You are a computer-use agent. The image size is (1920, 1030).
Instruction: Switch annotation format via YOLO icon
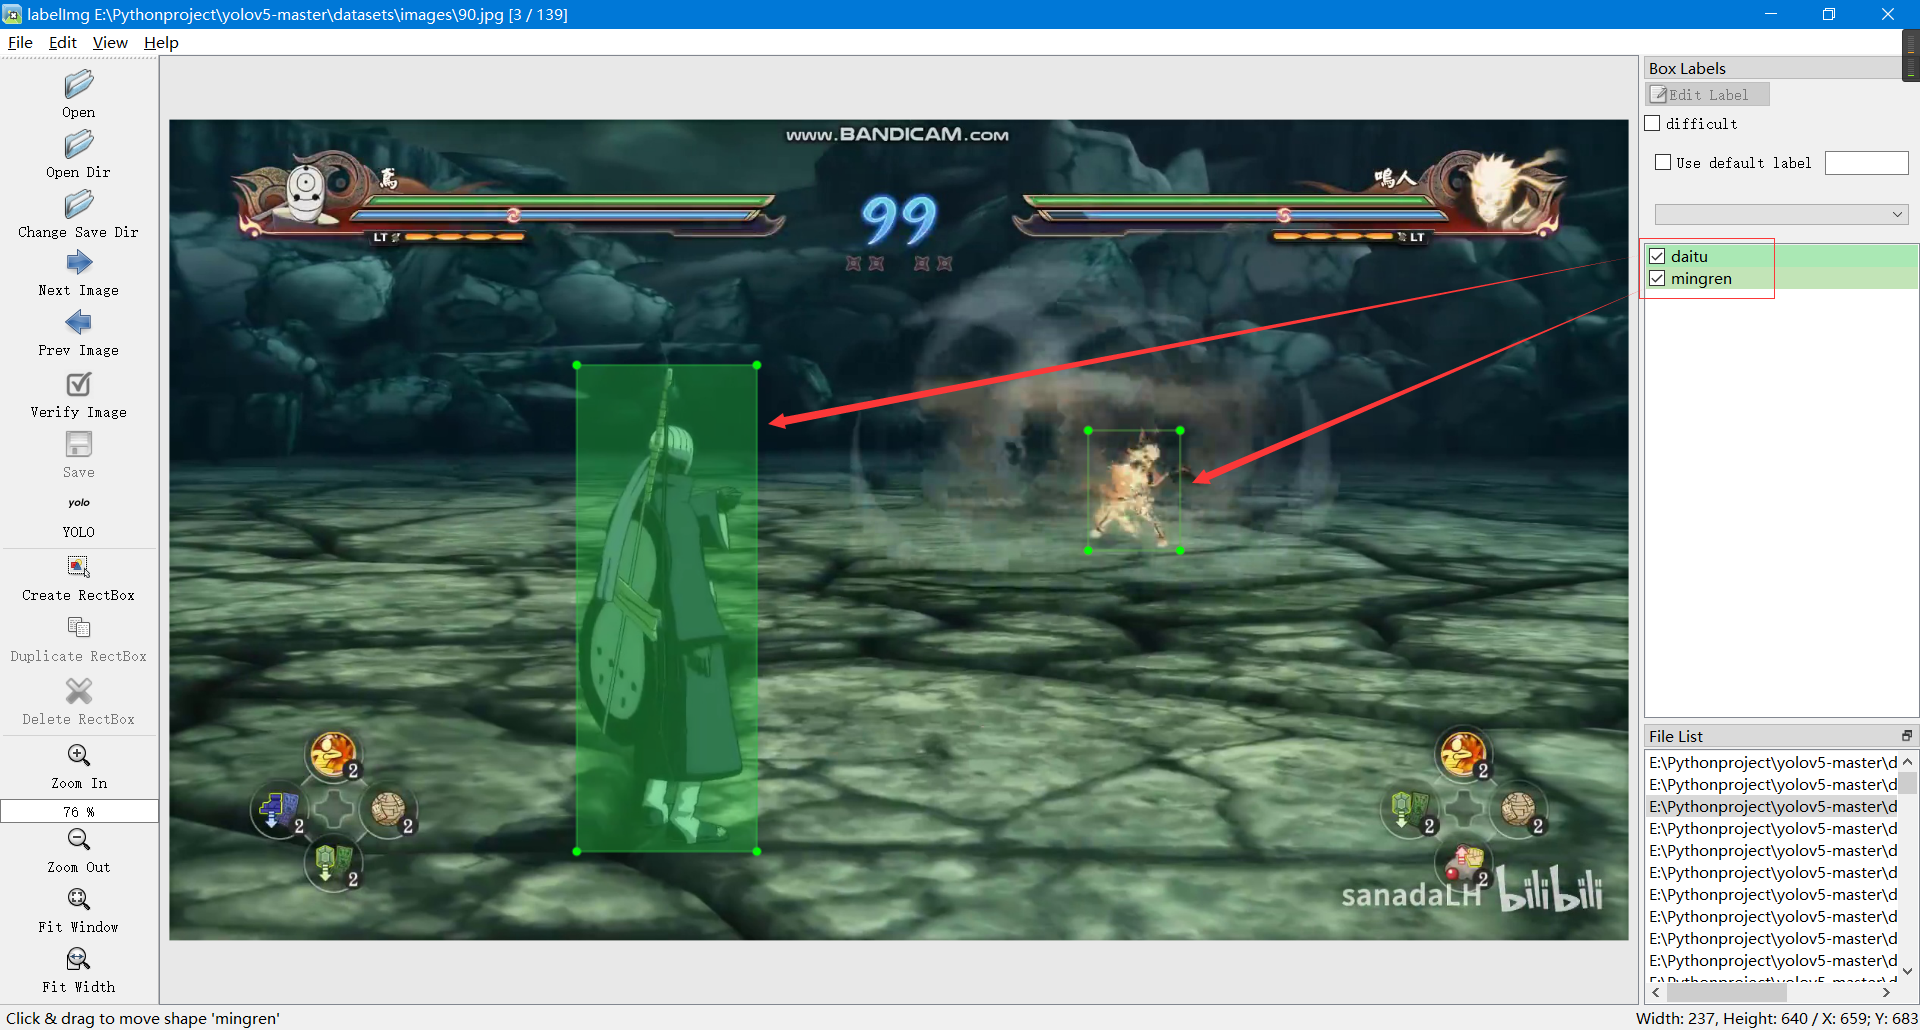click(78, 504)
